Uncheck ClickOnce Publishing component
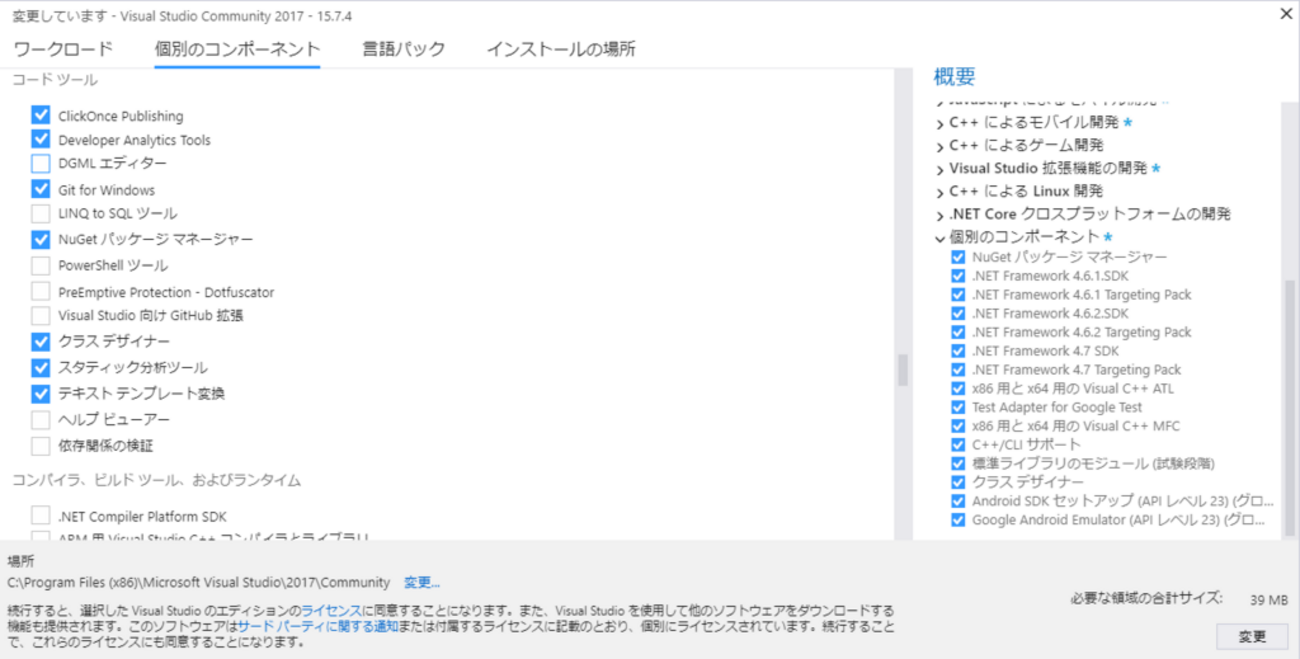The width and height of the screenshot is (1300, 659). coord(40,116)
